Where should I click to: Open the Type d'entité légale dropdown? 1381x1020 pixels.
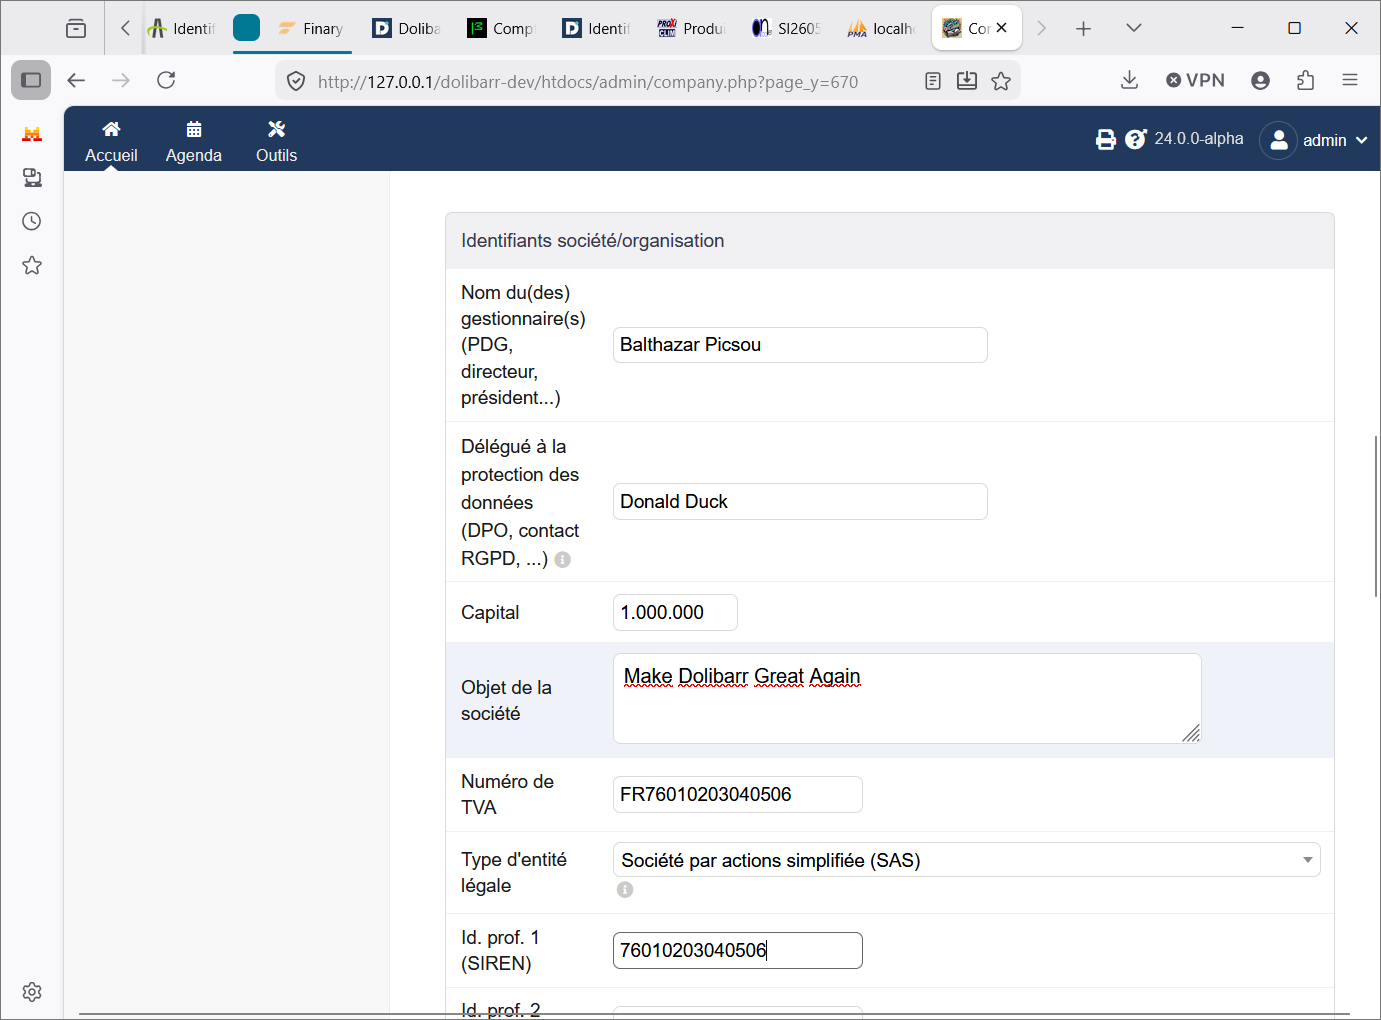point(967,860)
